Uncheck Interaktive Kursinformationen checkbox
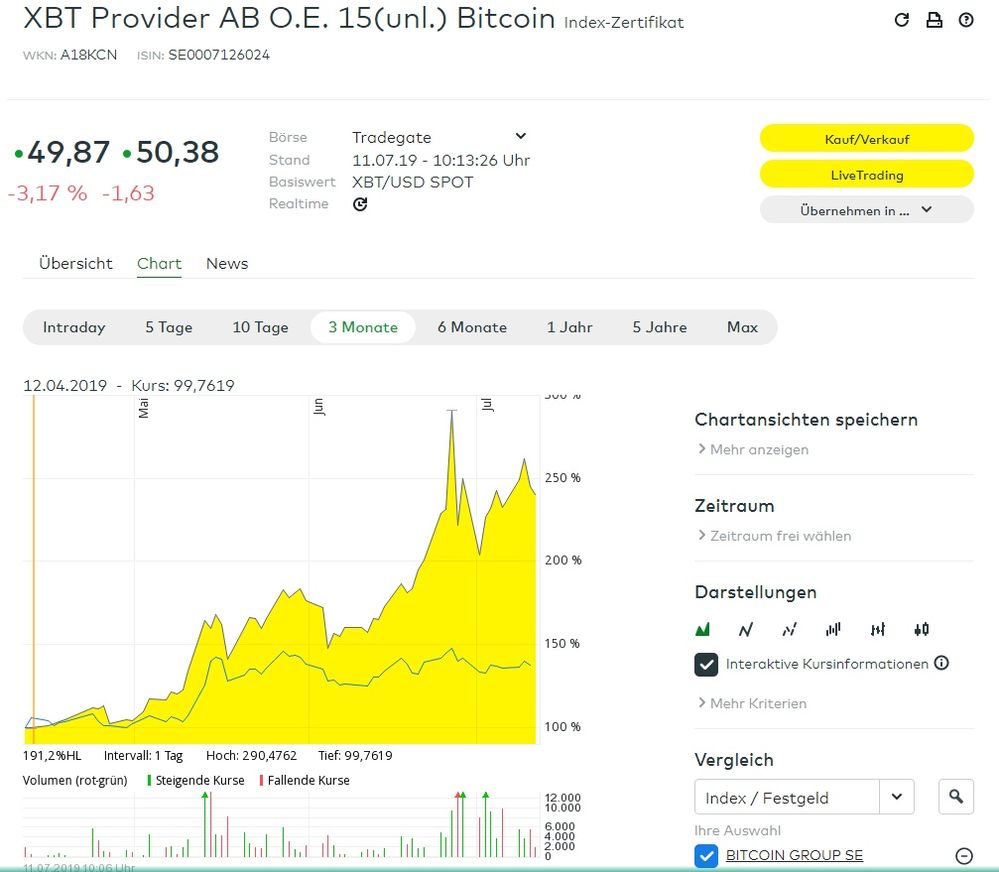Image resolution: width=999 pixels, height=872 pixels. 707,664
